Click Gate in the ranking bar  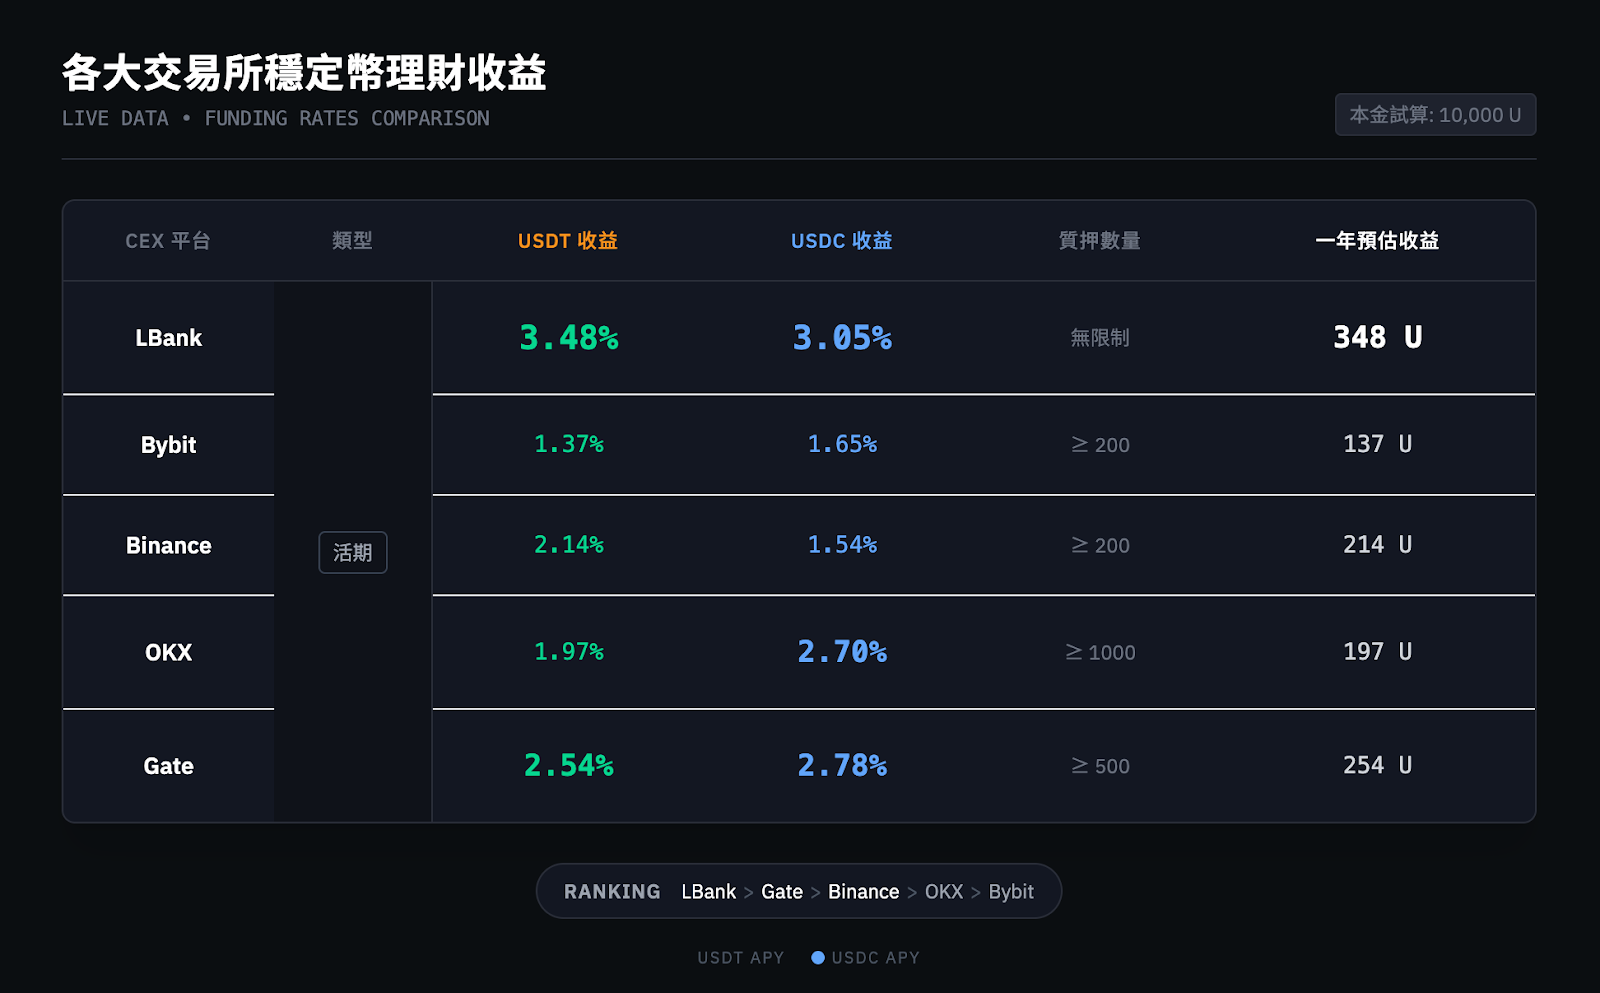(x=782, y=892)
